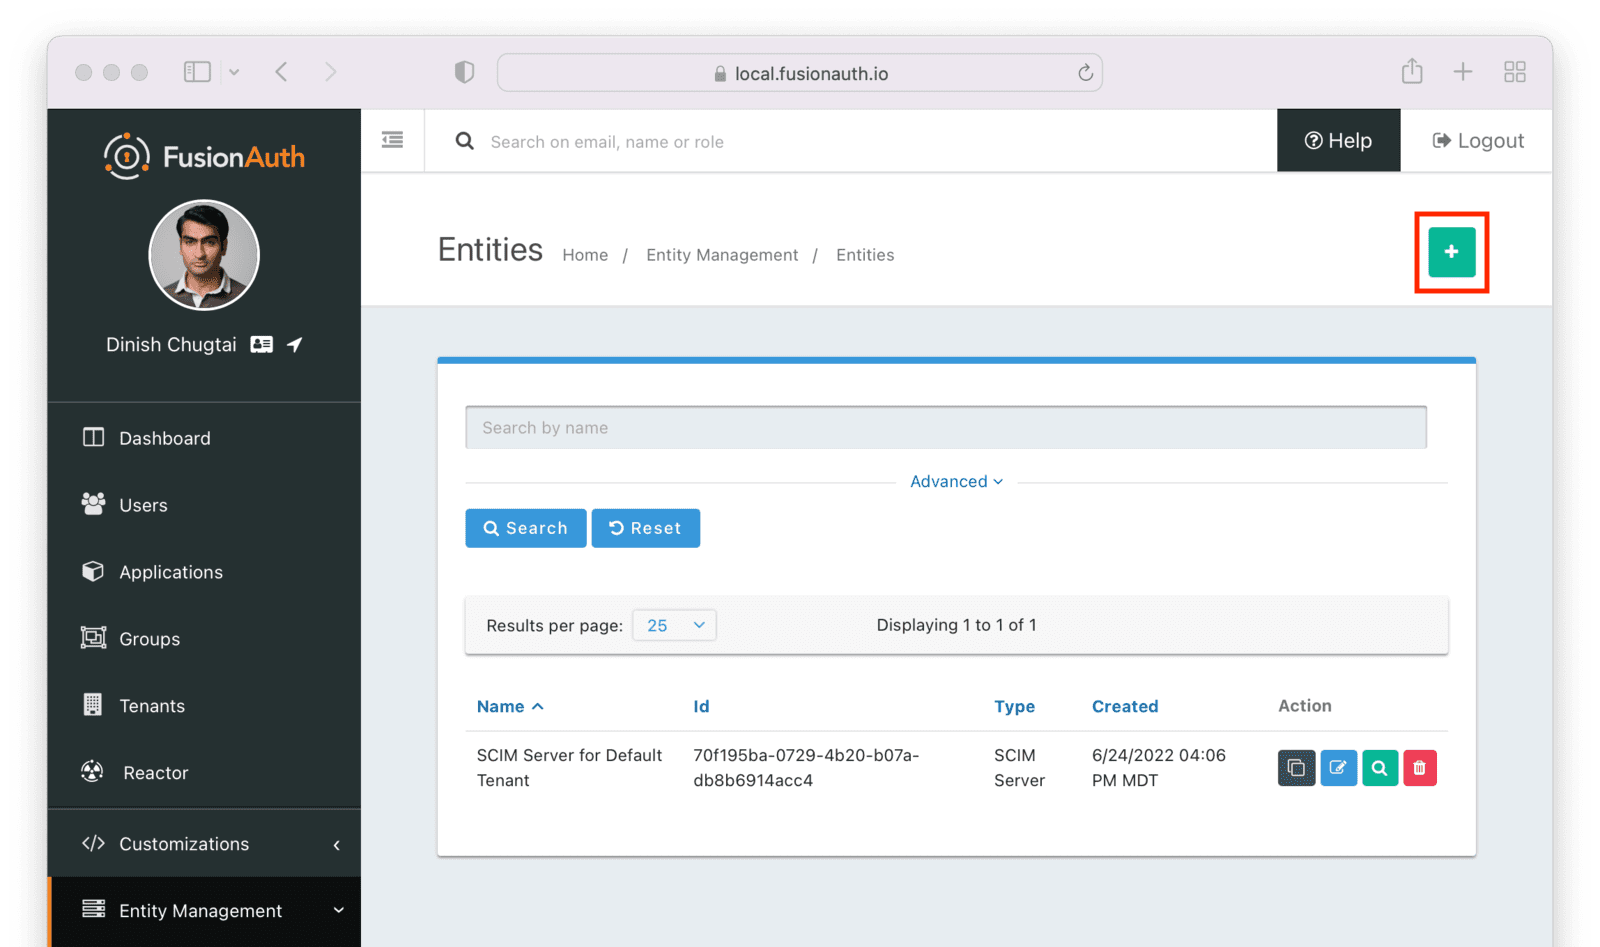Copy the SCIM Server entity
This screenshot has height=947, width=1600.
(x=1296, y=768)
